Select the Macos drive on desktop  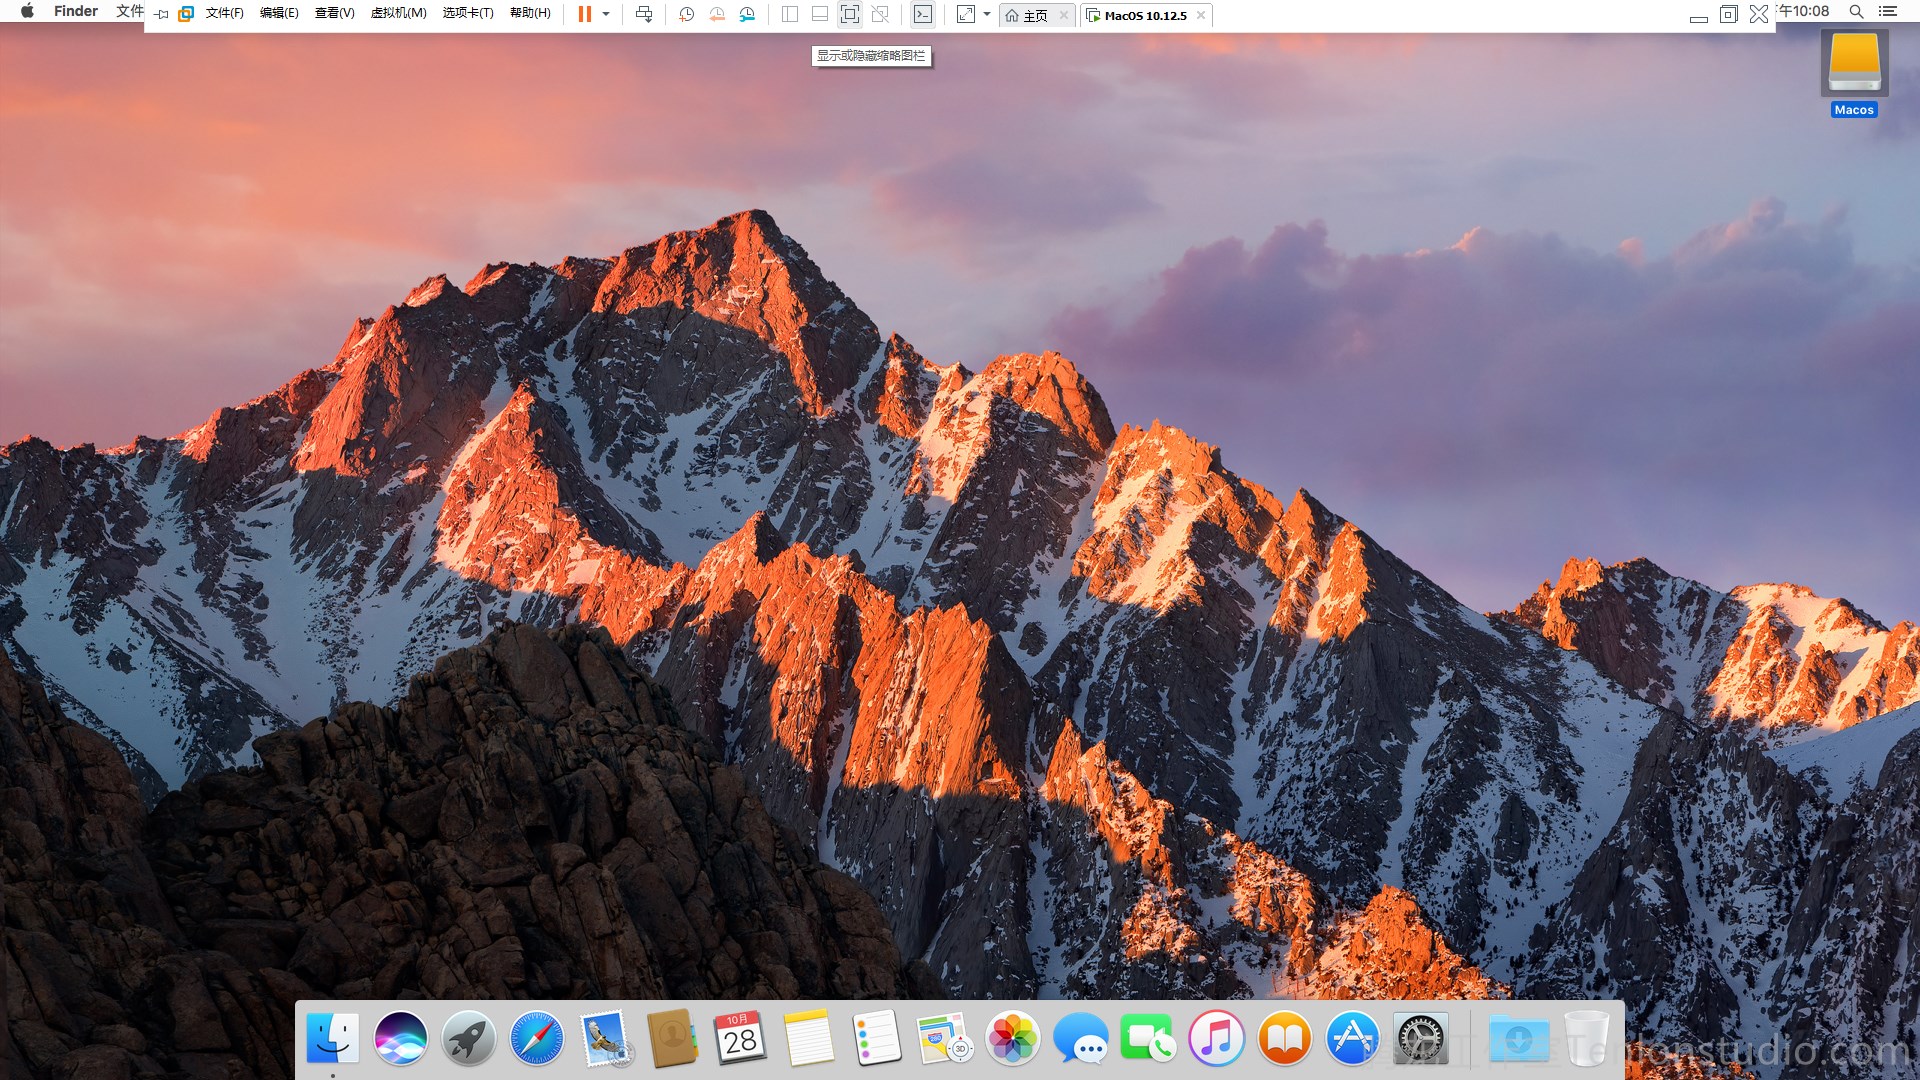click(x=1854, y=73)
